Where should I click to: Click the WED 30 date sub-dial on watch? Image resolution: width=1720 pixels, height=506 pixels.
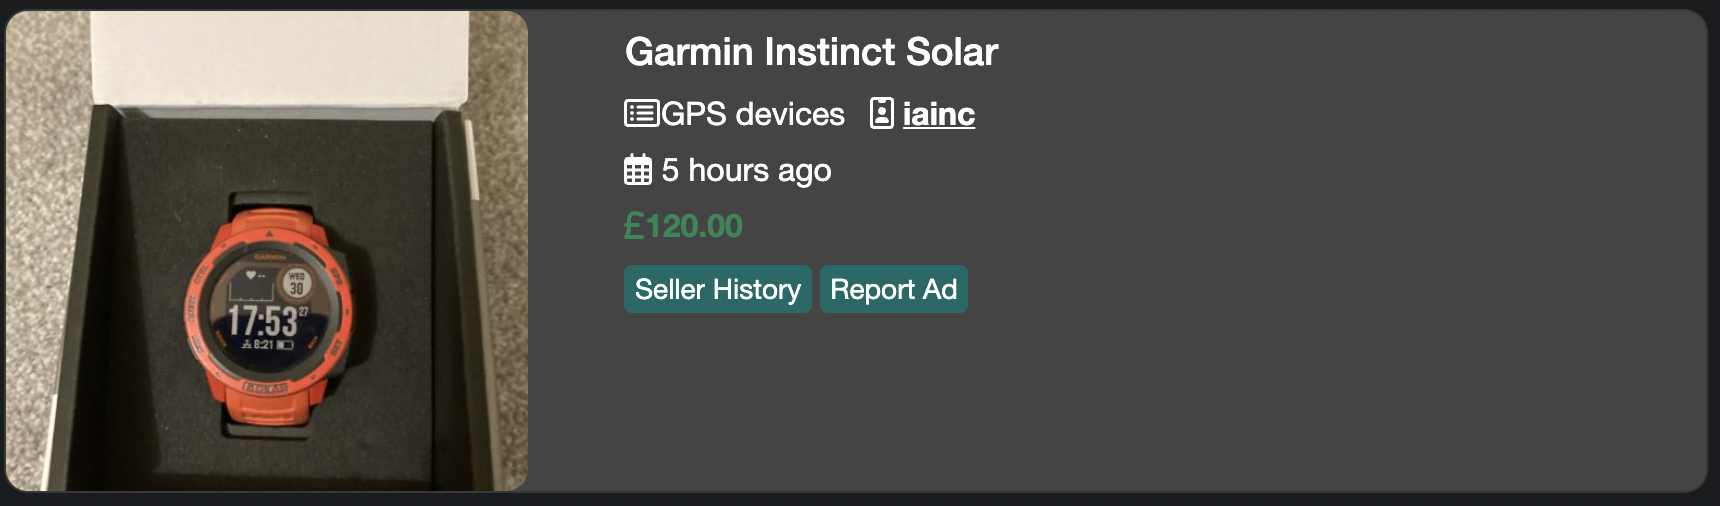click(296, 283)
